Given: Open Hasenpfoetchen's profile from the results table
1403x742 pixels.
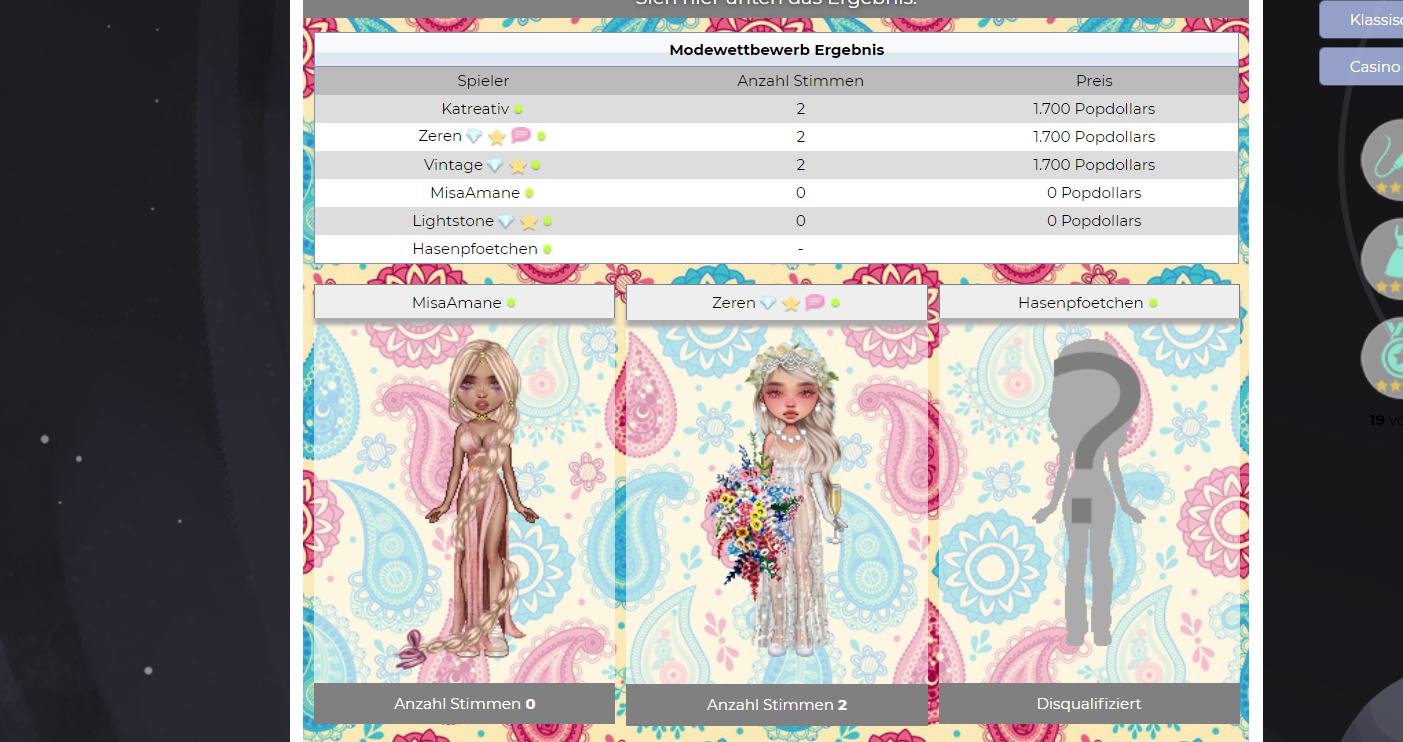Looking at the screenshot, I should coord(475,249).
